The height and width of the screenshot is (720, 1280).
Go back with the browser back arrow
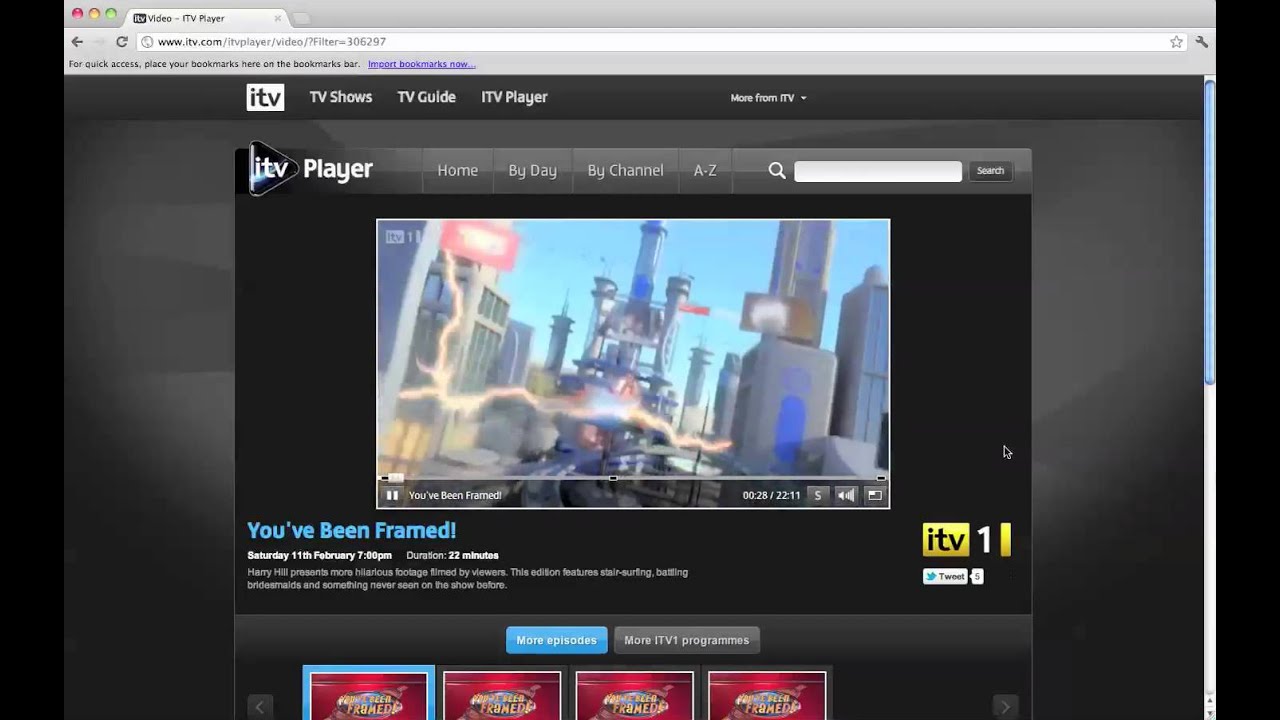pos(77,42)
